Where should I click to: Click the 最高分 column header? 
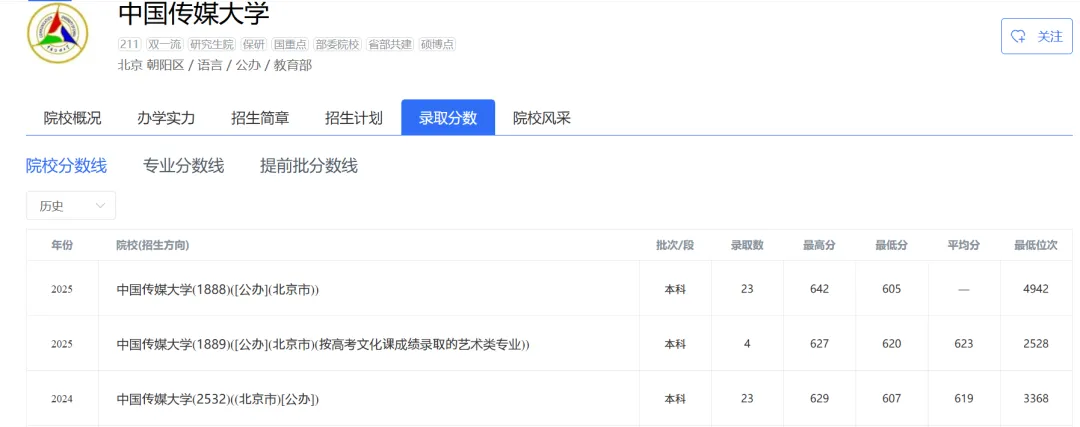tap(820, 245)
